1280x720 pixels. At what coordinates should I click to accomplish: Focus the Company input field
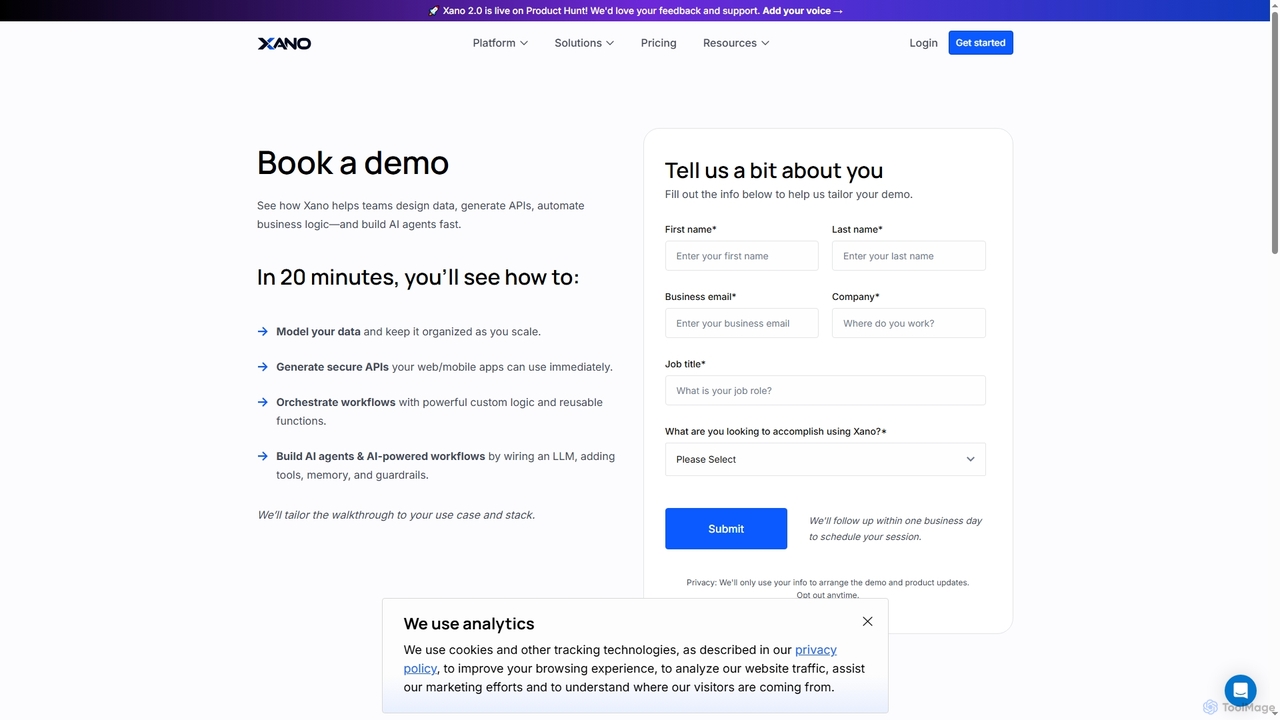pos(908,323)
